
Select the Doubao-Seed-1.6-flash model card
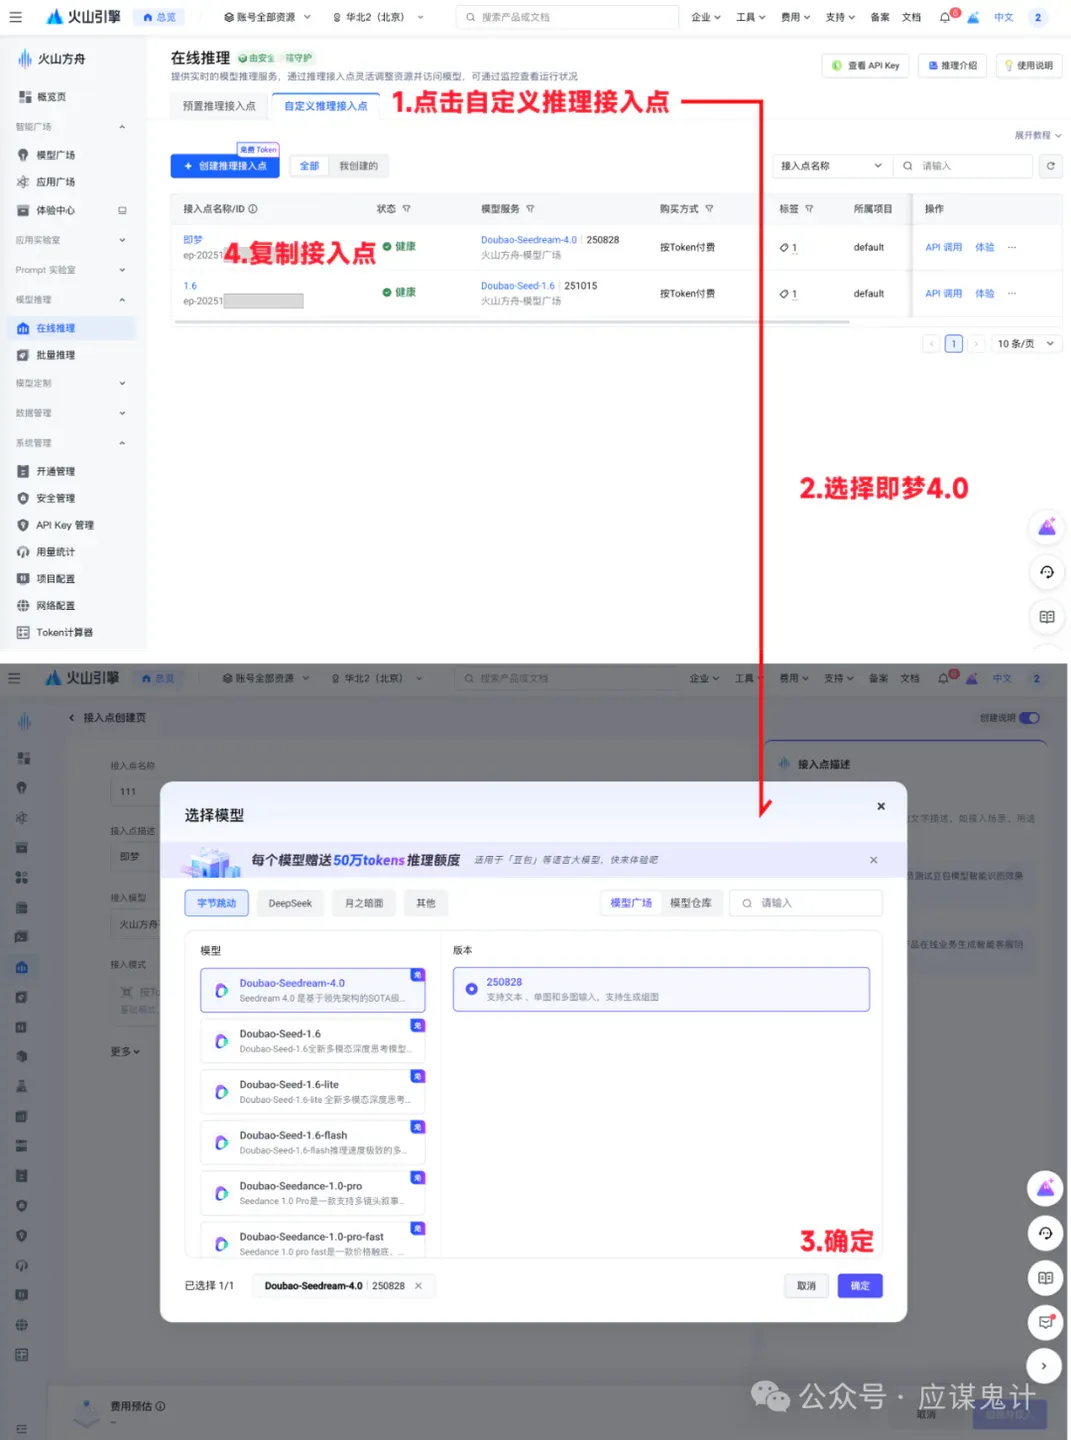click(313, 1142)
